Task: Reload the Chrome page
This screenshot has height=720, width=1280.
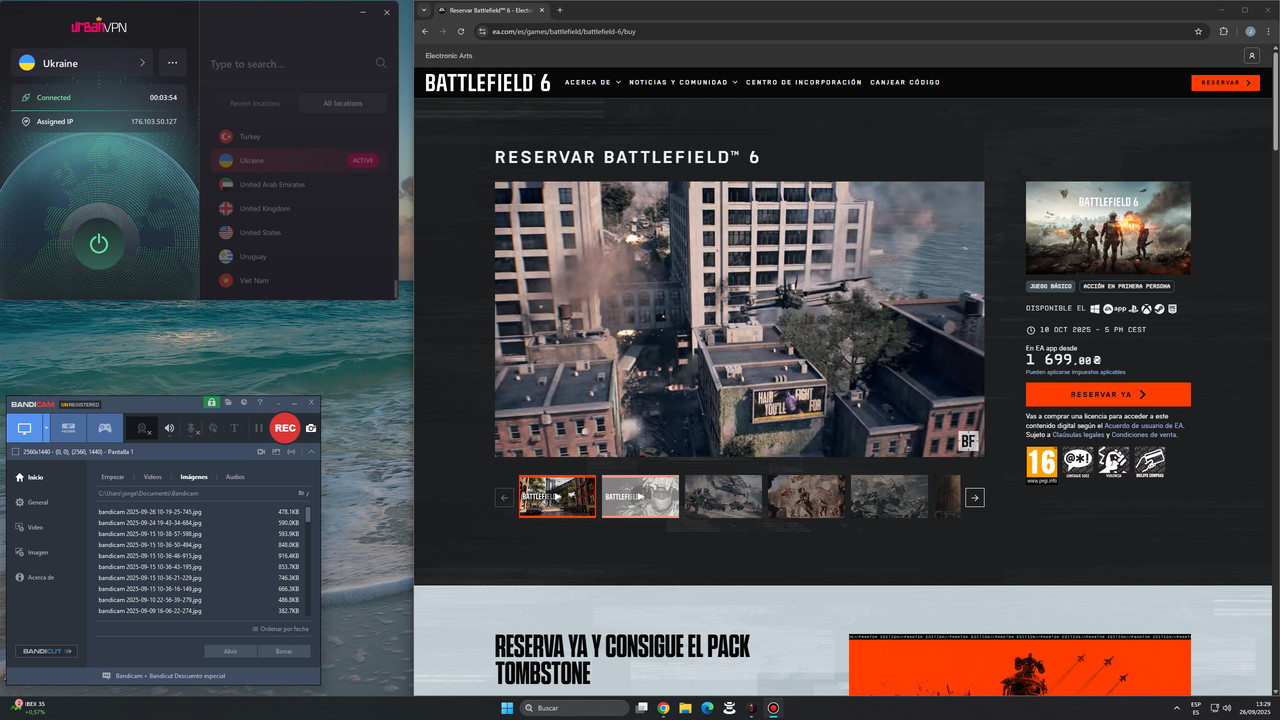Action: pyautogui.click(x=460, y=31)
